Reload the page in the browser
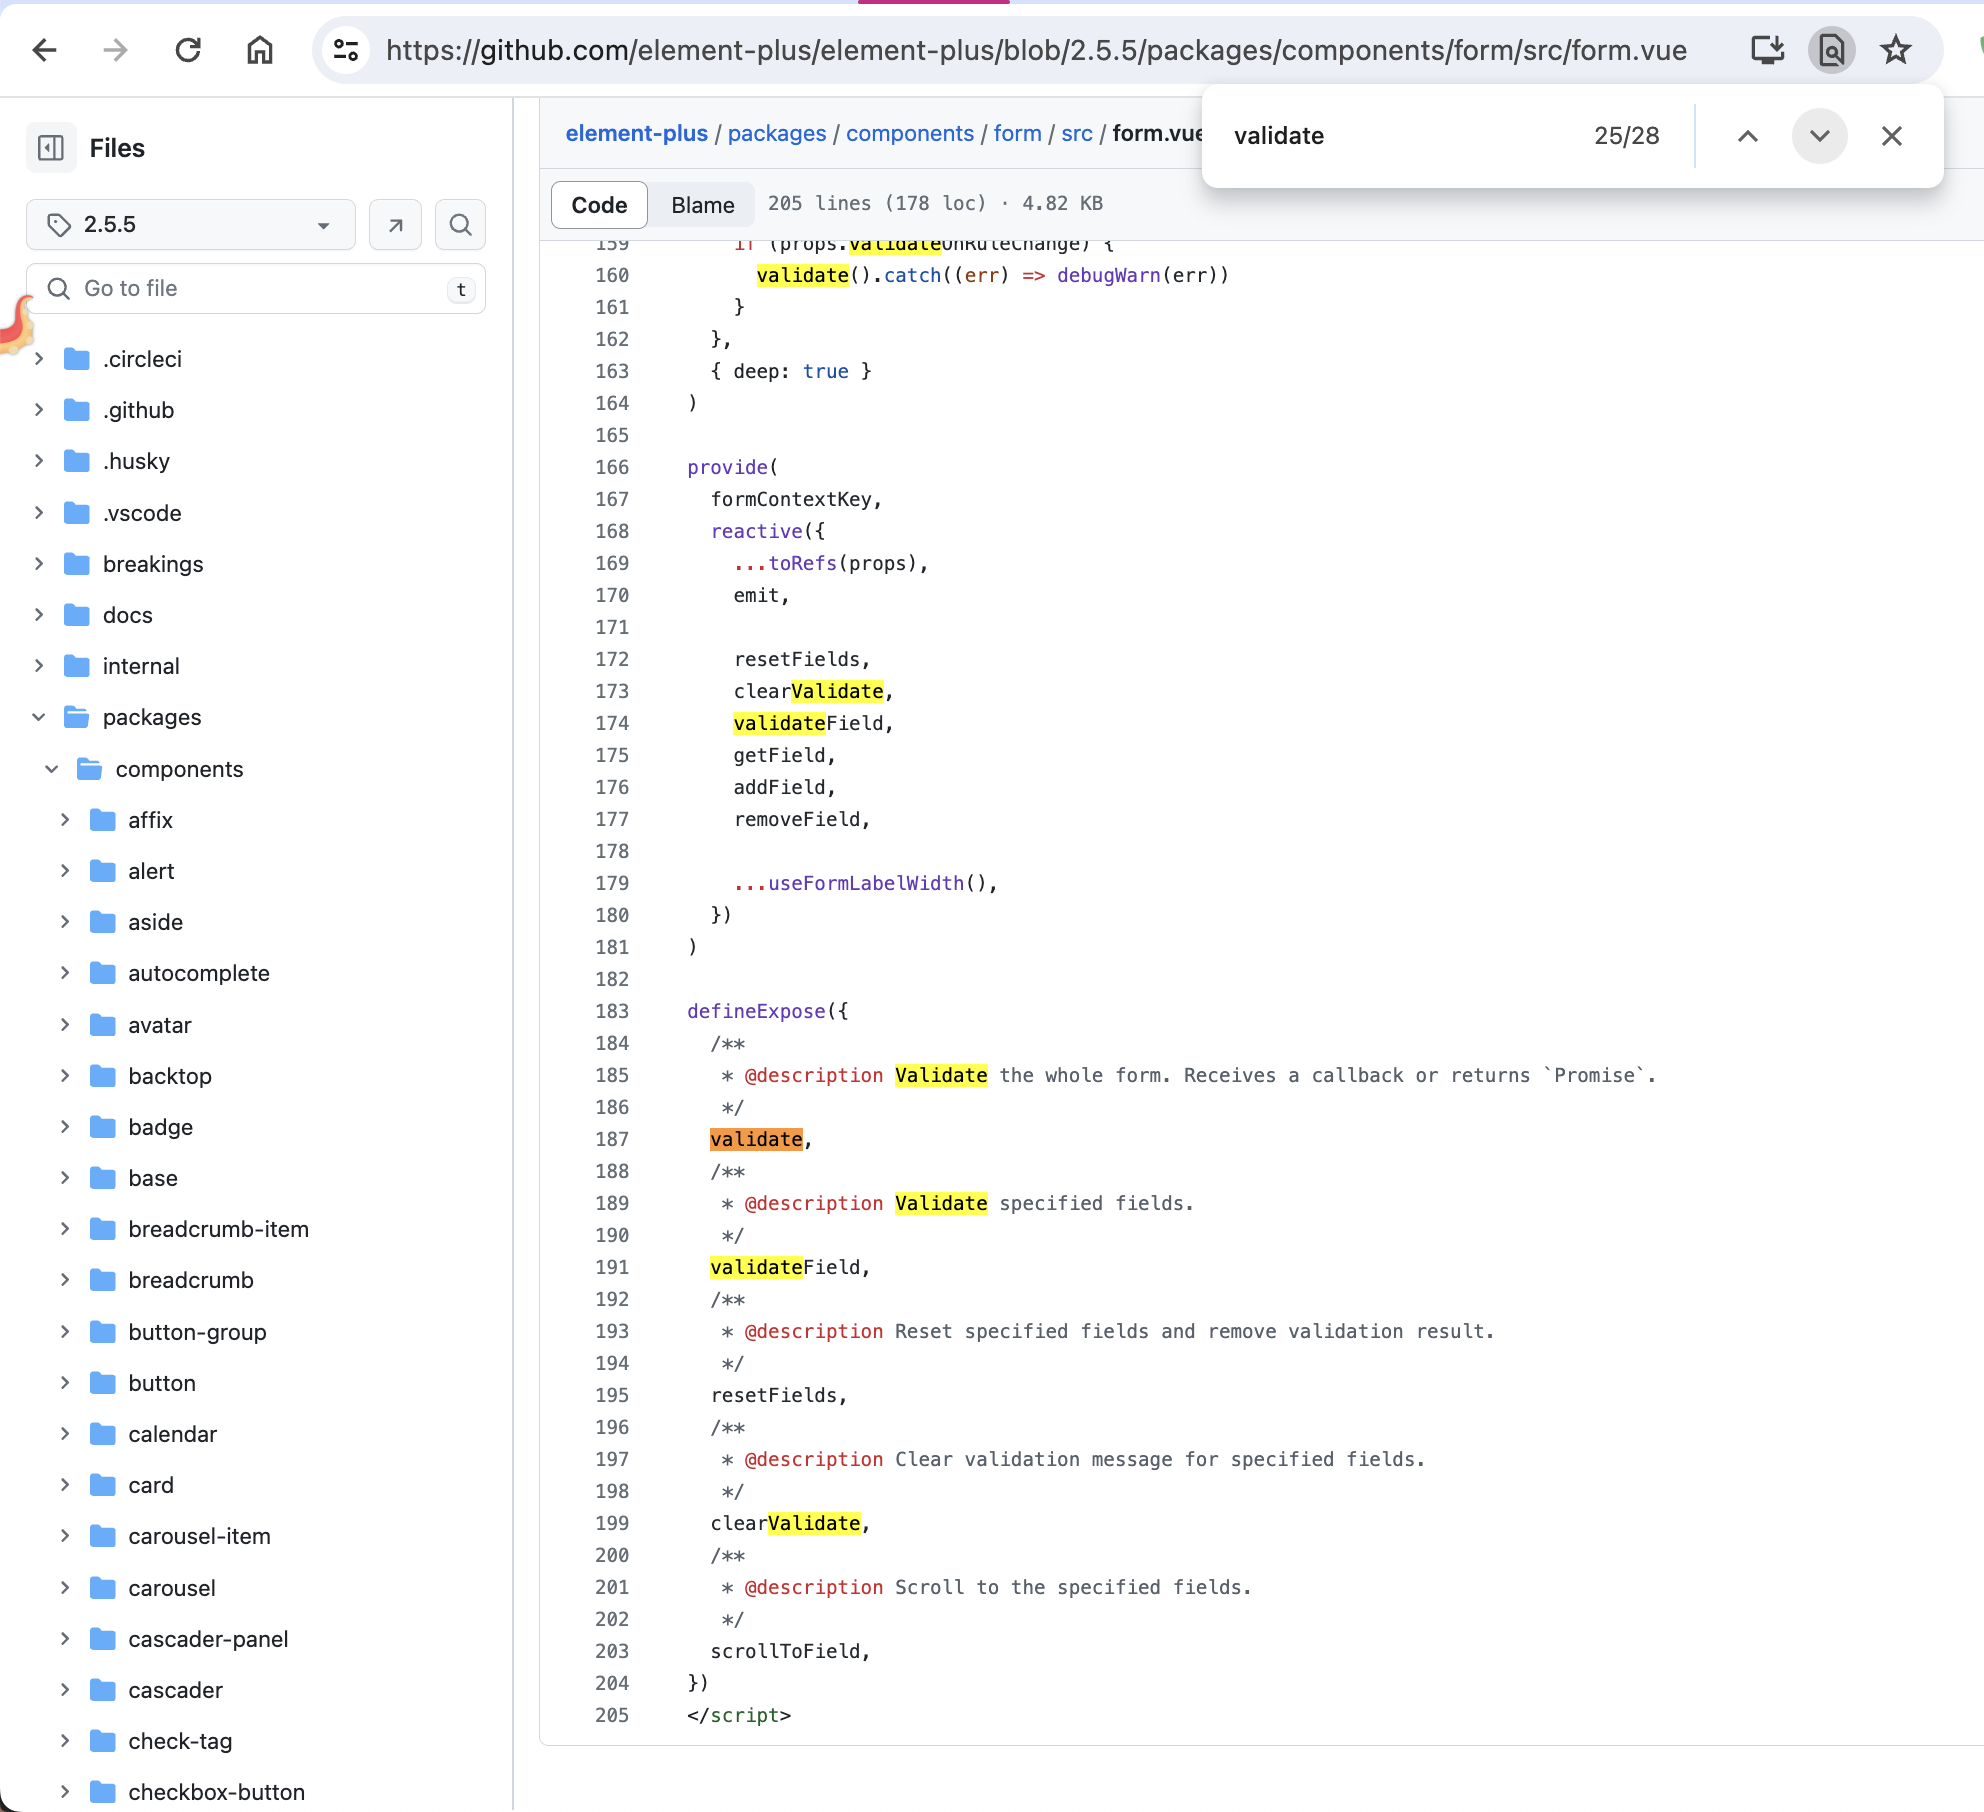 pos(188,50)
